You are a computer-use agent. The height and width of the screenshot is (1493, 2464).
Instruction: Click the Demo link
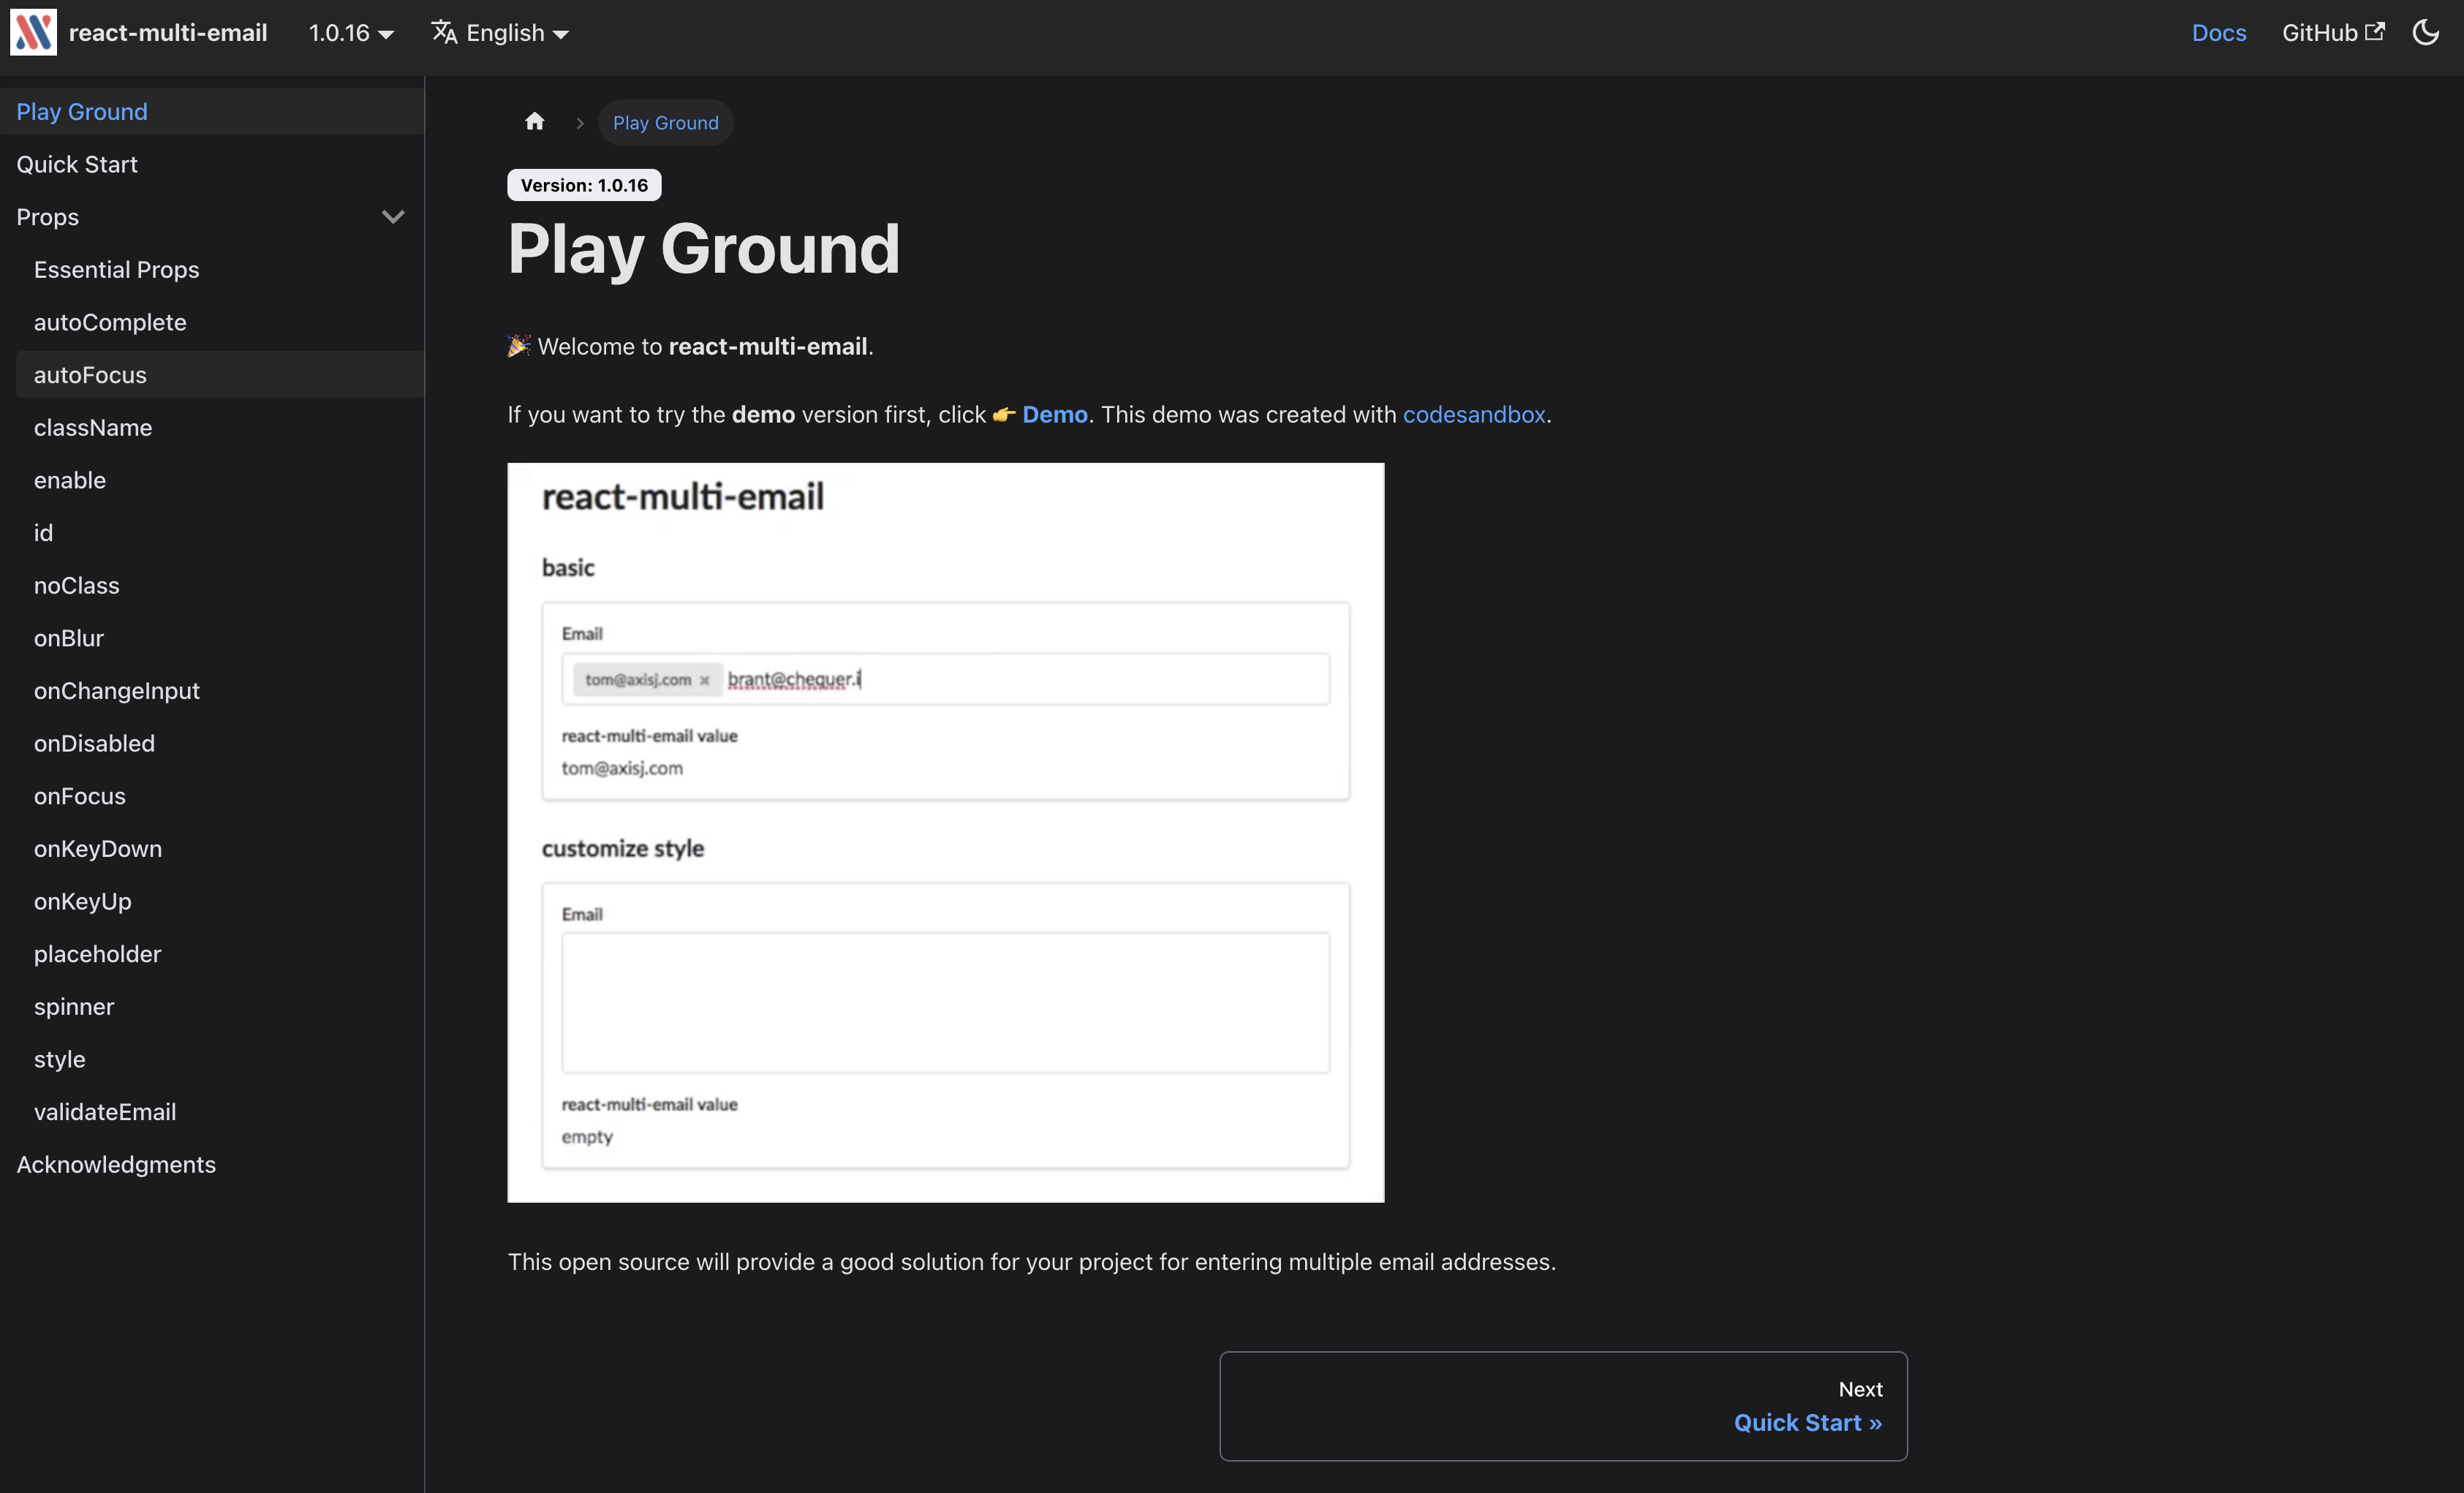coord(1054,414)
